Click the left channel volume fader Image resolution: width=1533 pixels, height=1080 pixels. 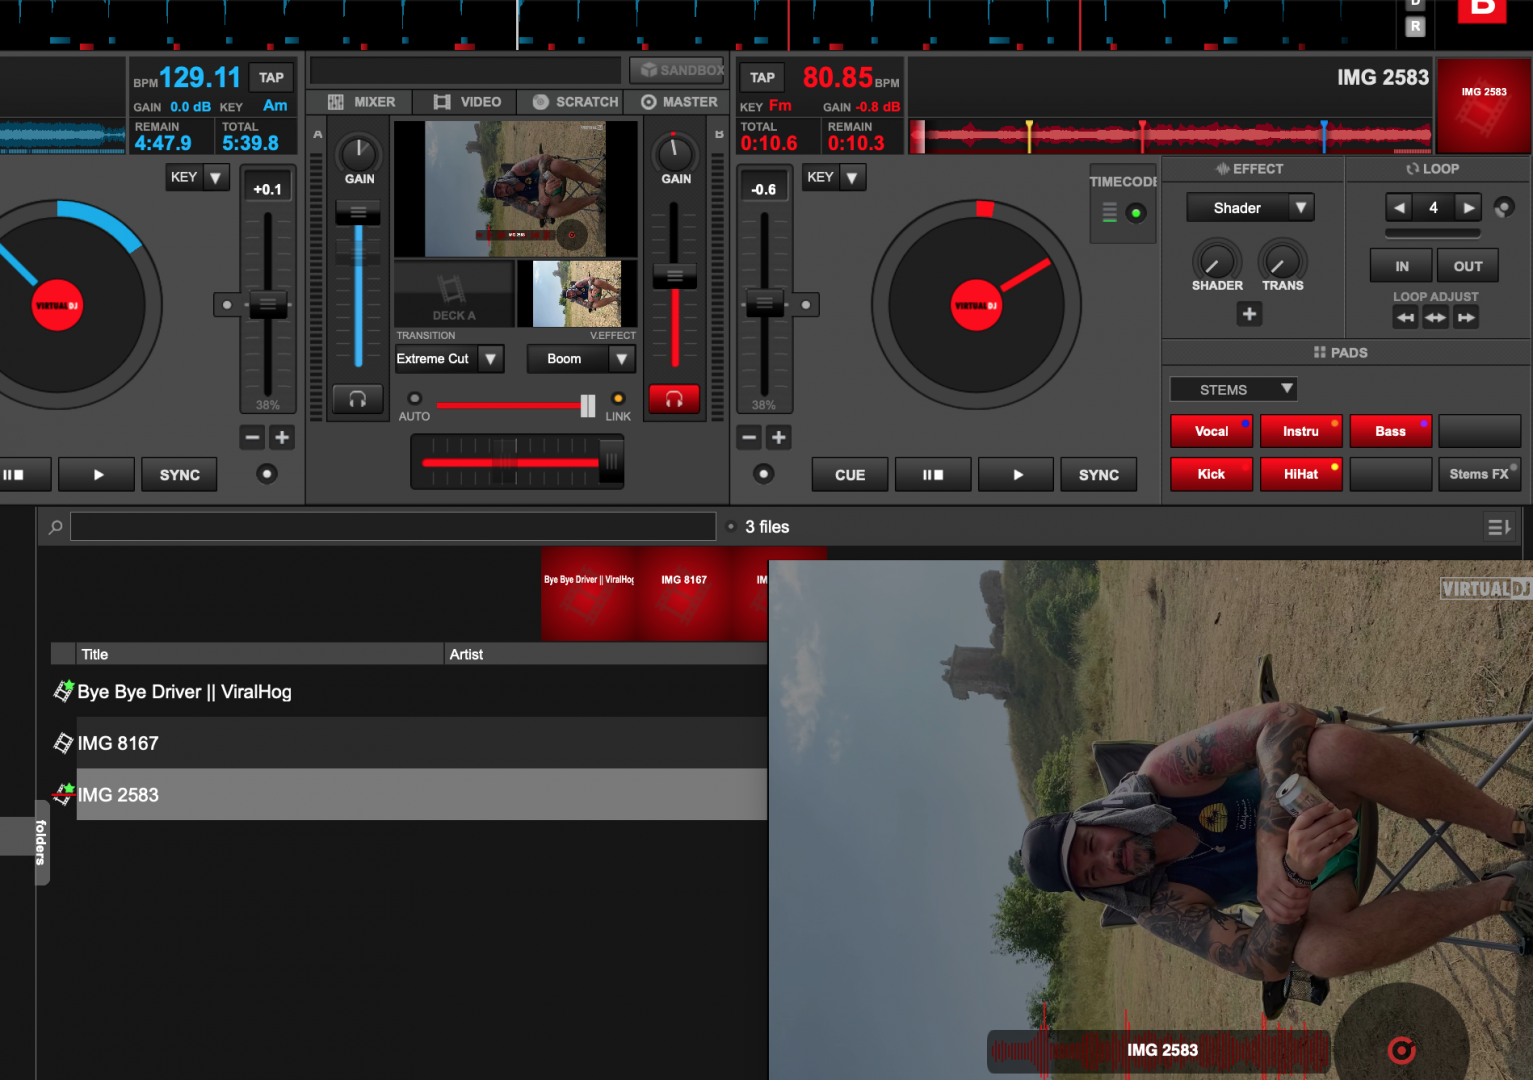pos(358,212)
